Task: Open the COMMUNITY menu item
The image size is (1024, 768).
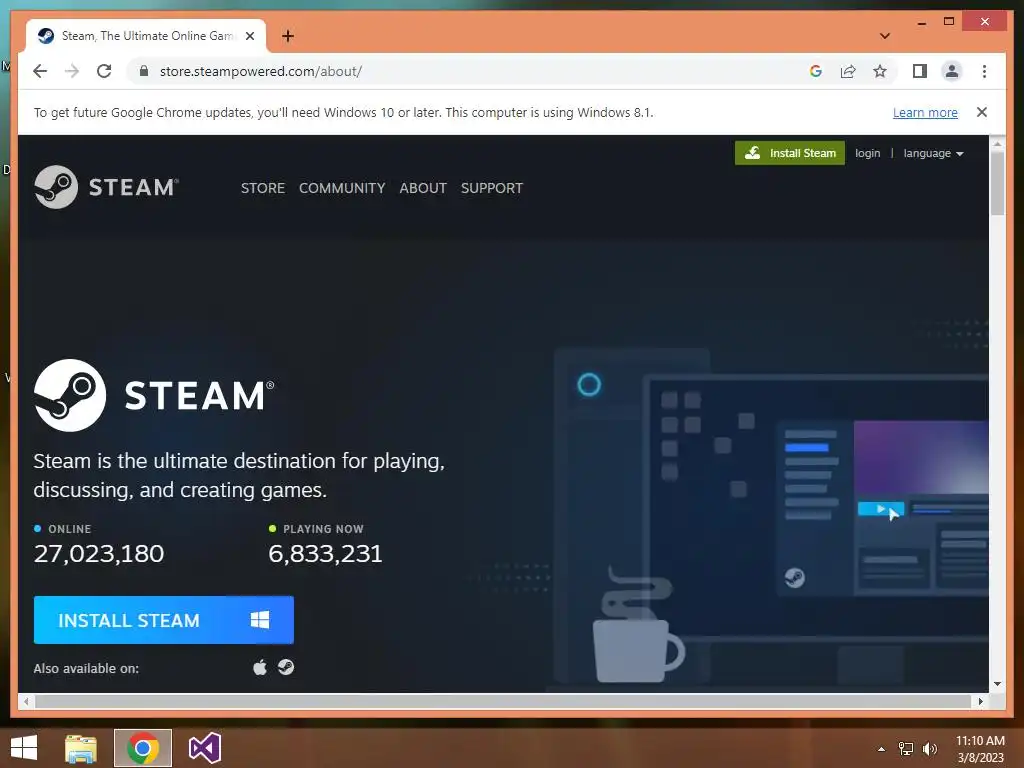Action: pyautogui.click(x=342, y=188)
